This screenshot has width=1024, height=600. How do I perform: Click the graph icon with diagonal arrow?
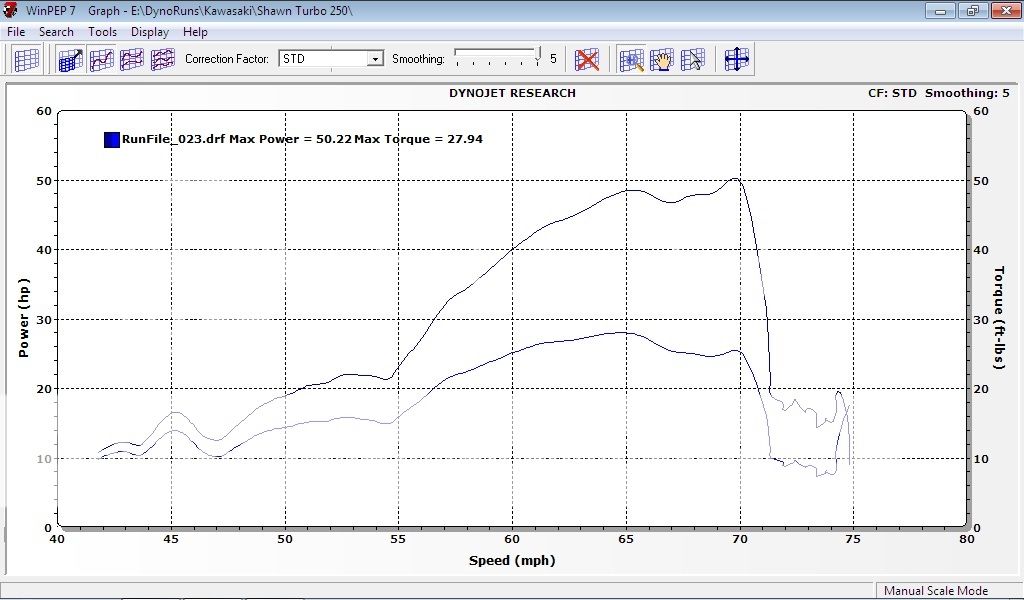tap(71, 59)
